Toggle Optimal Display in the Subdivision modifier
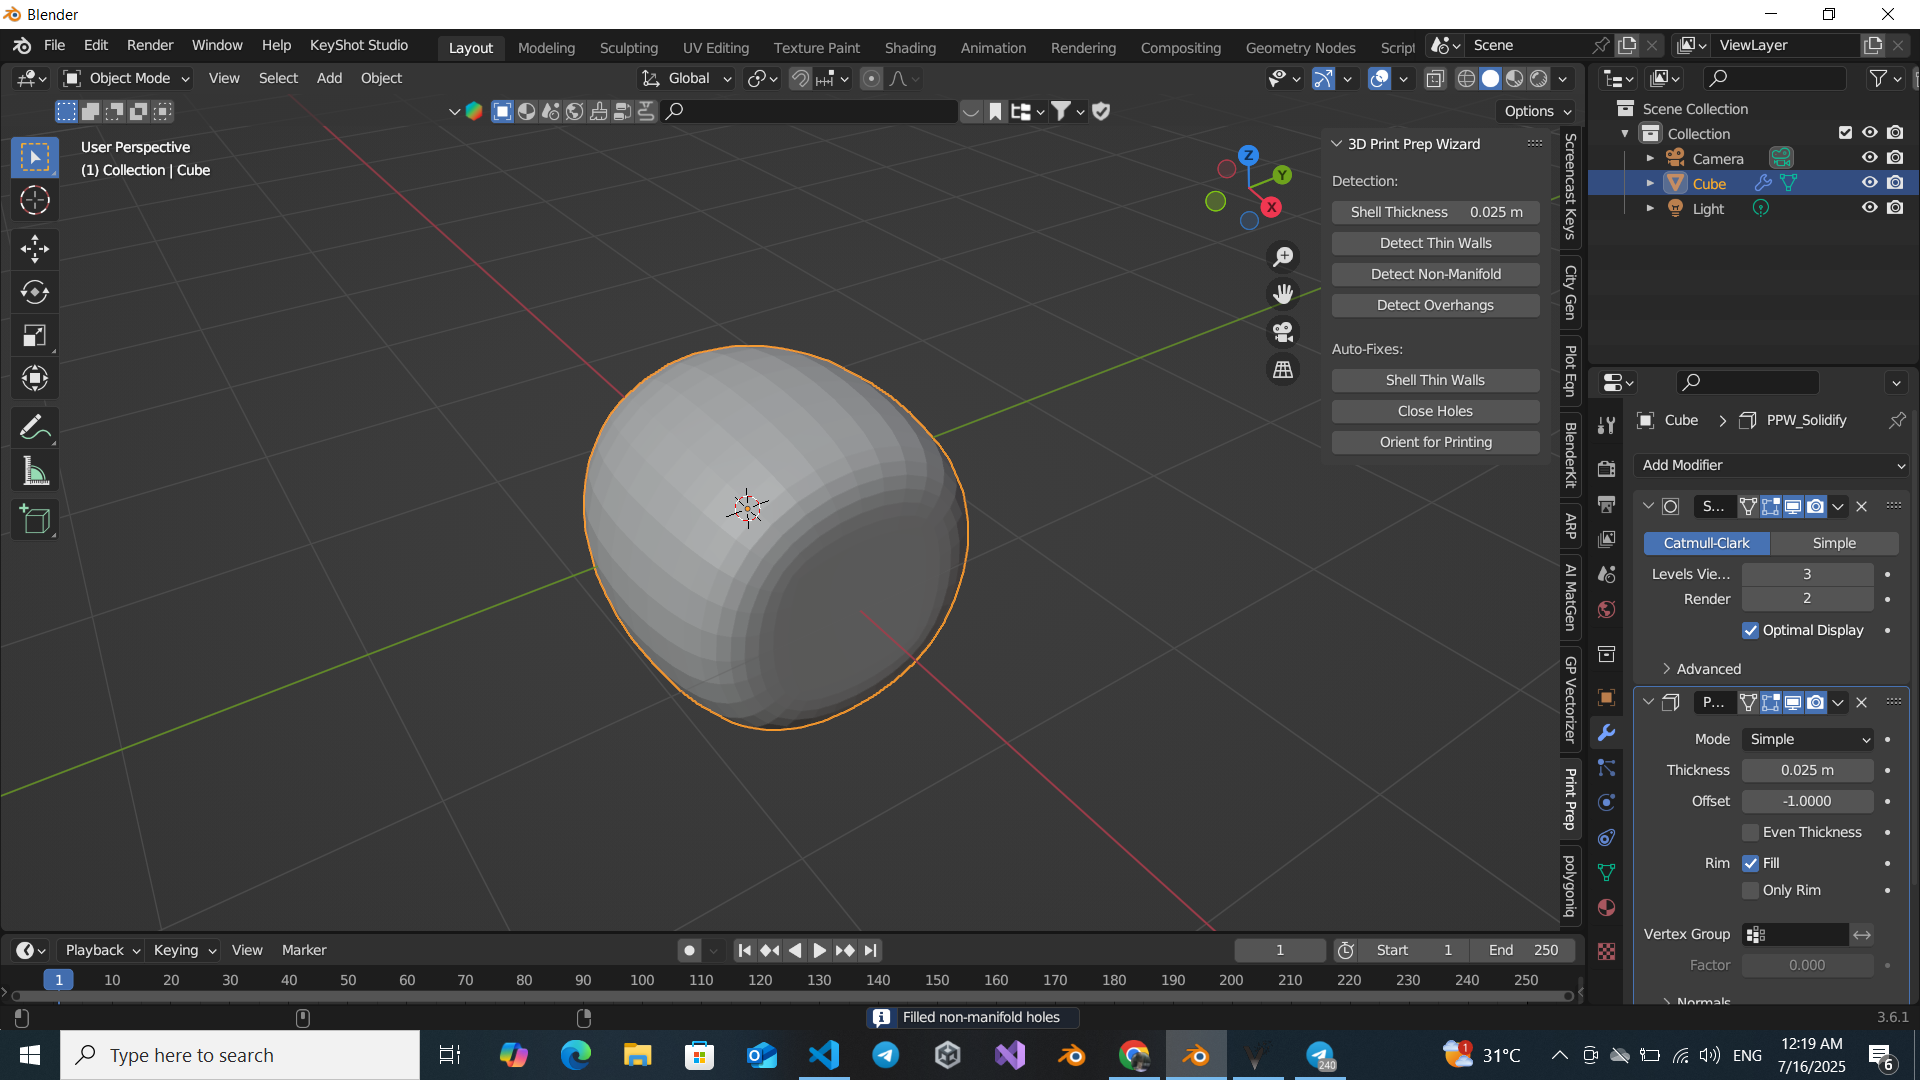The width and height of the screenshot is (1920, 1080). [1751, 631]
